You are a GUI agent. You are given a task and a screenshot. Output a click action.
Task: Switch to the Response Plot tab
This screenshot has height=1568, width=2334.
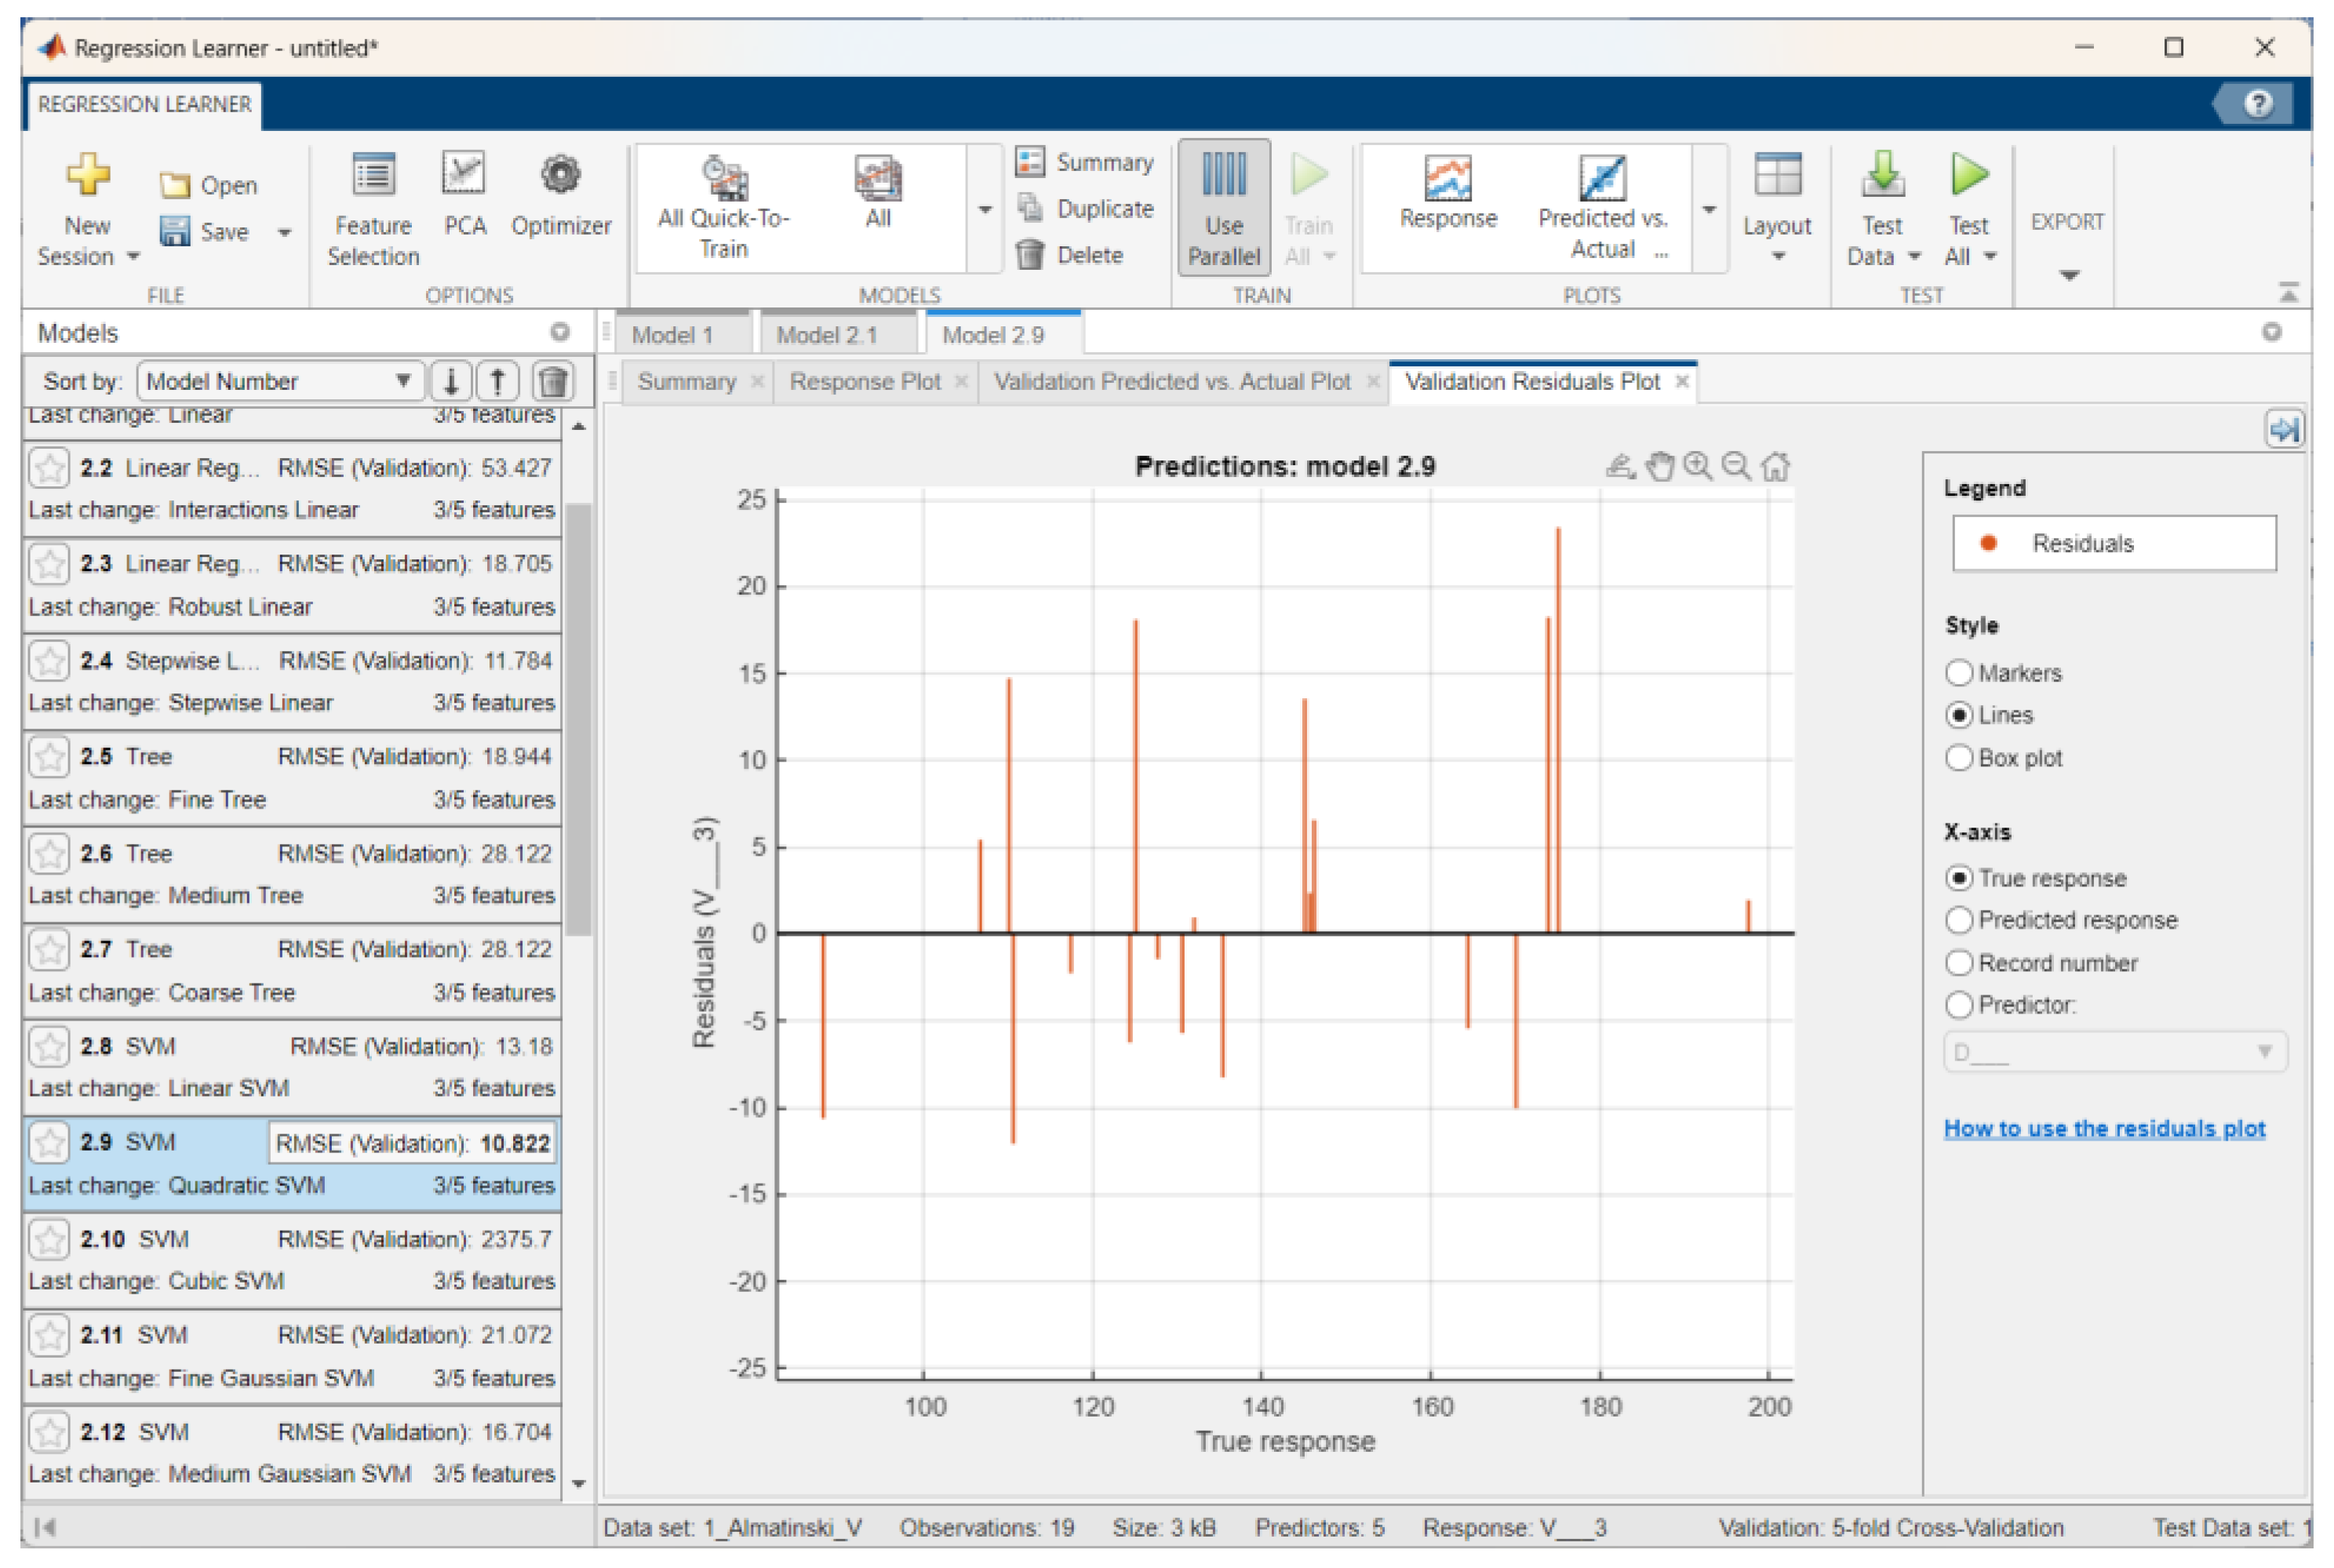click(x=865, y=382)
